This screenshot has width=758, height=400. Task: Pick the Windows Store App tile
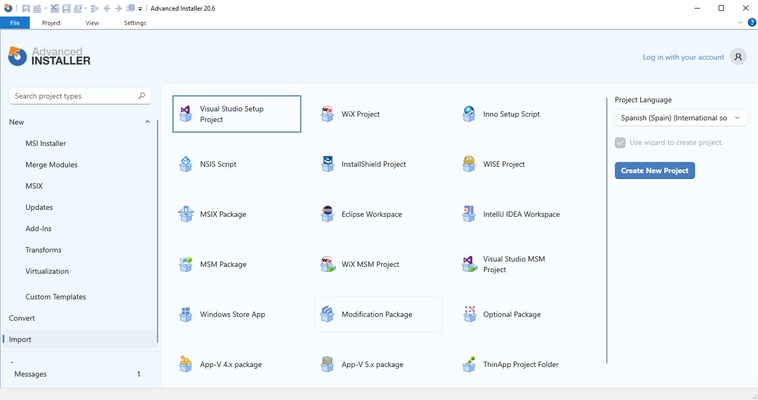tap(236, 314)
